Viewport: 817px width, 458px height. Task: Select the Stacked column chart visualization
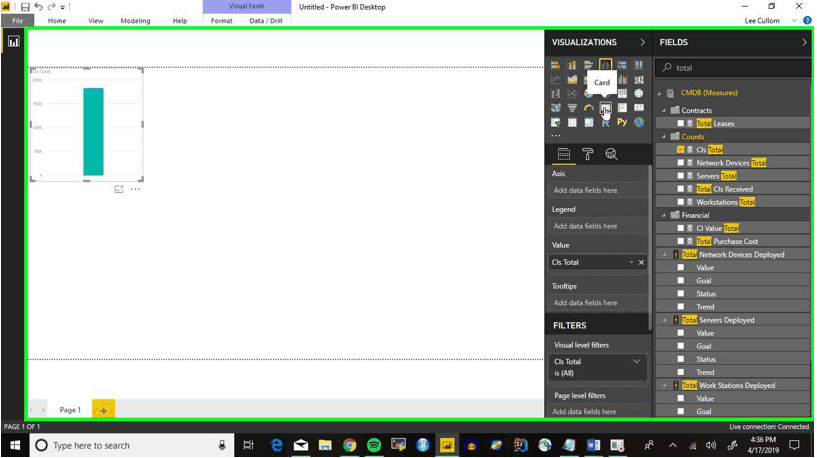(572, 65)
